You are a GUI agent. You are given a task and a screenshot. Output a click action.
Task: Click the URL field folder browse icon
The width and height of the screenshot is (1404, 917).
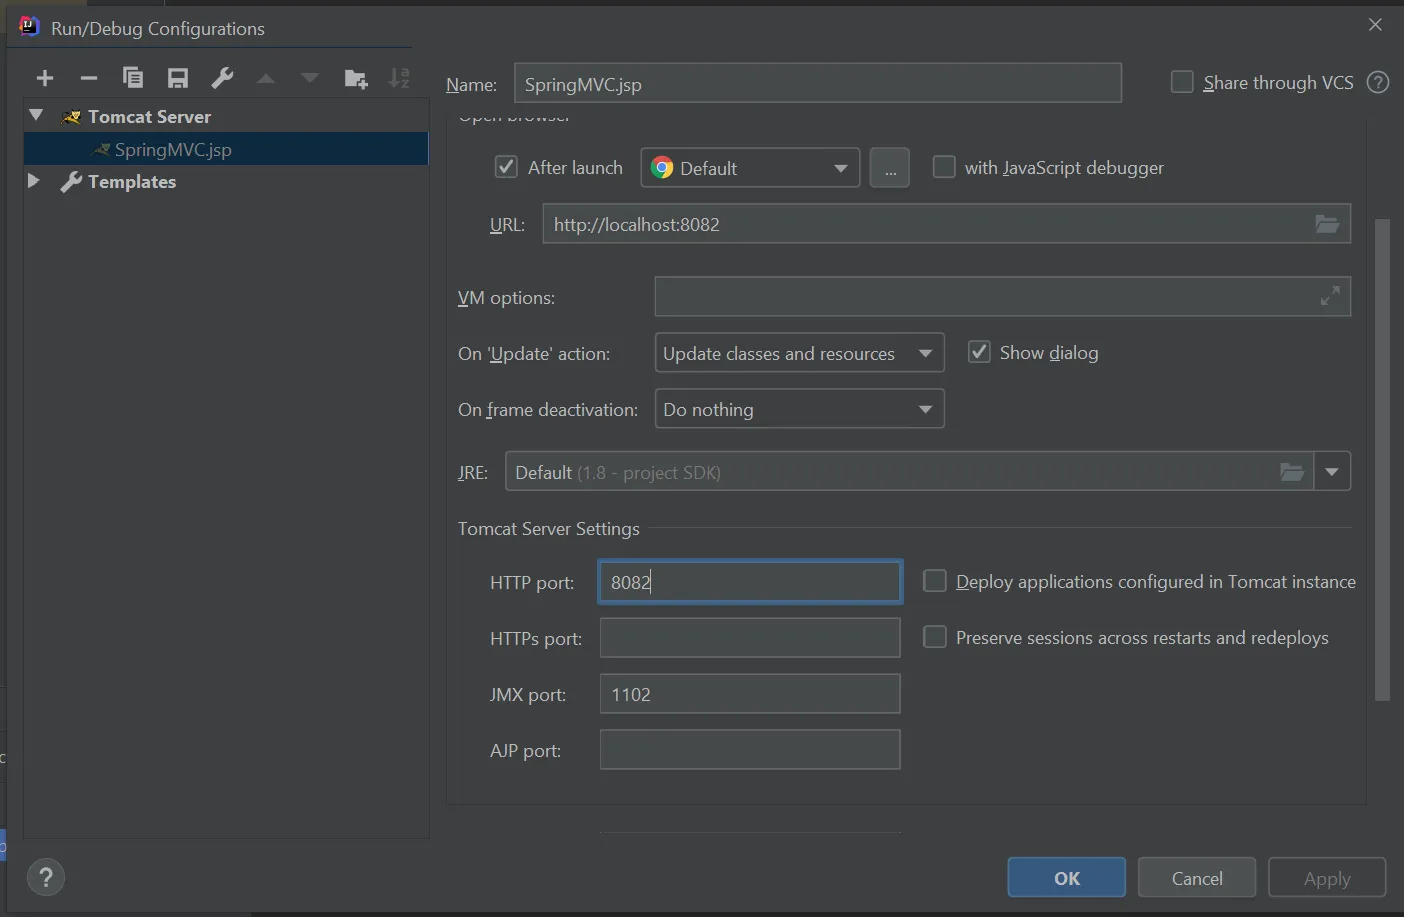(x=1326, y=224)
